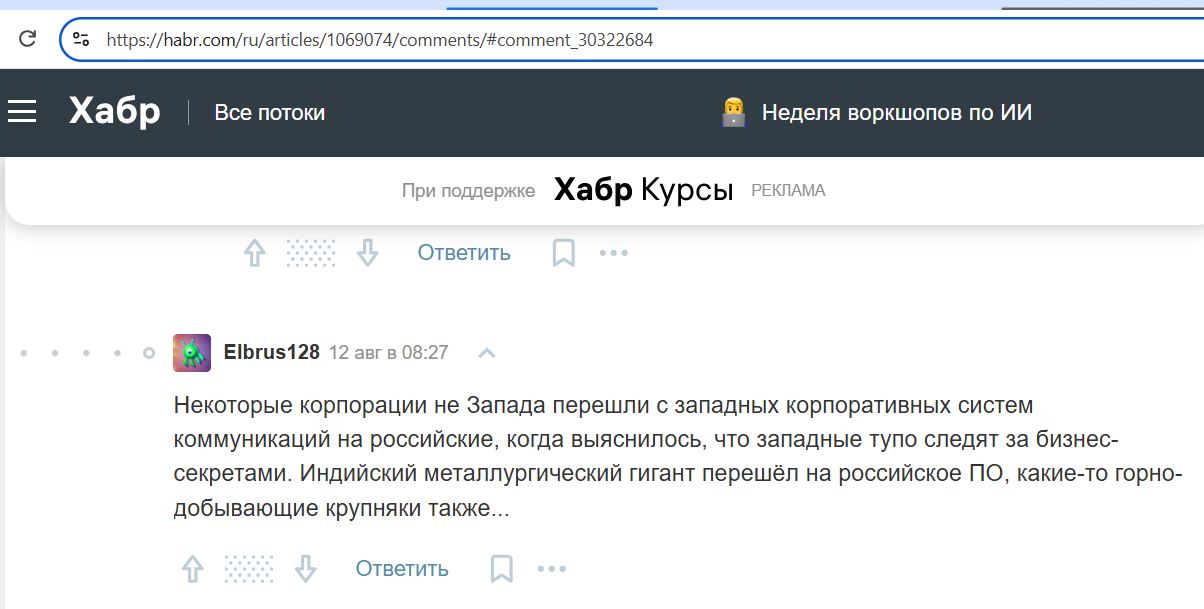Downvote the Elbrus128 comment
The width and height of the screenshot is (1204, 609).
coord(306,569)
